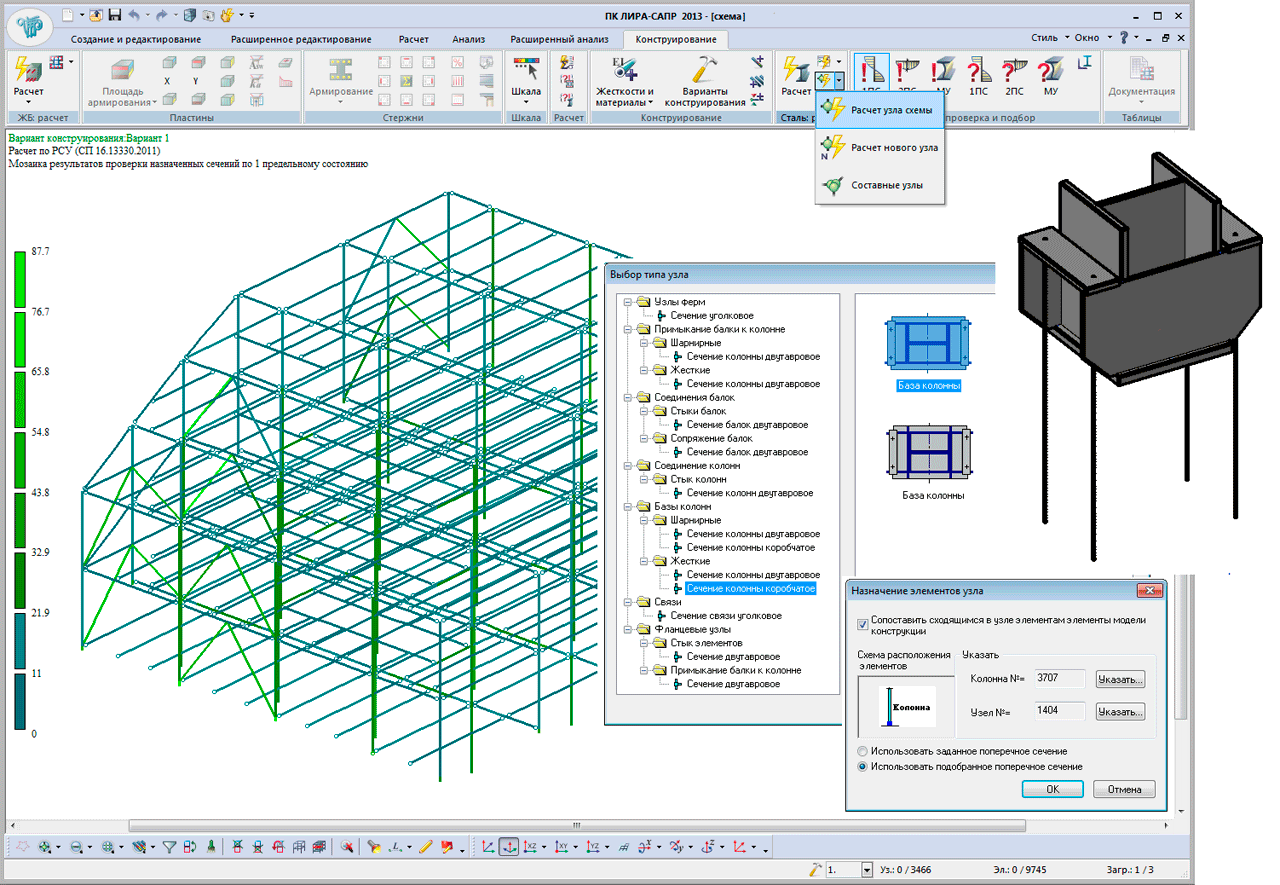Click the zoom in magnifier icon
1280x885 pixels.
pos(46,847)
